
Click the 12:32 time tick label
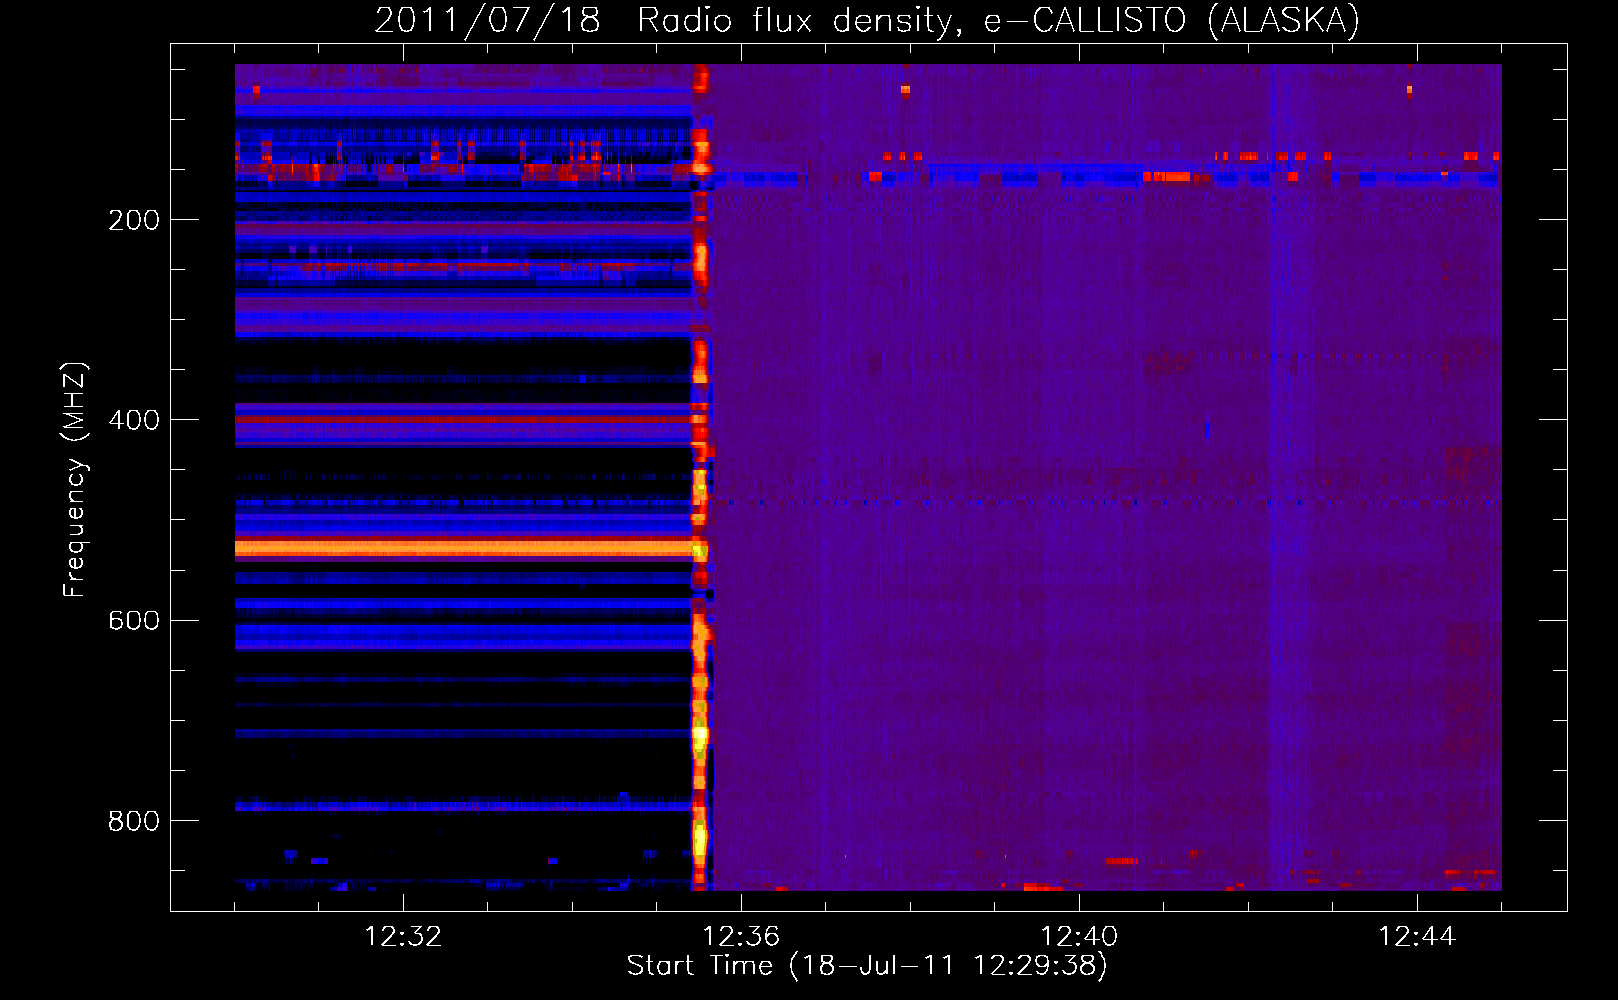click(403, 937)
